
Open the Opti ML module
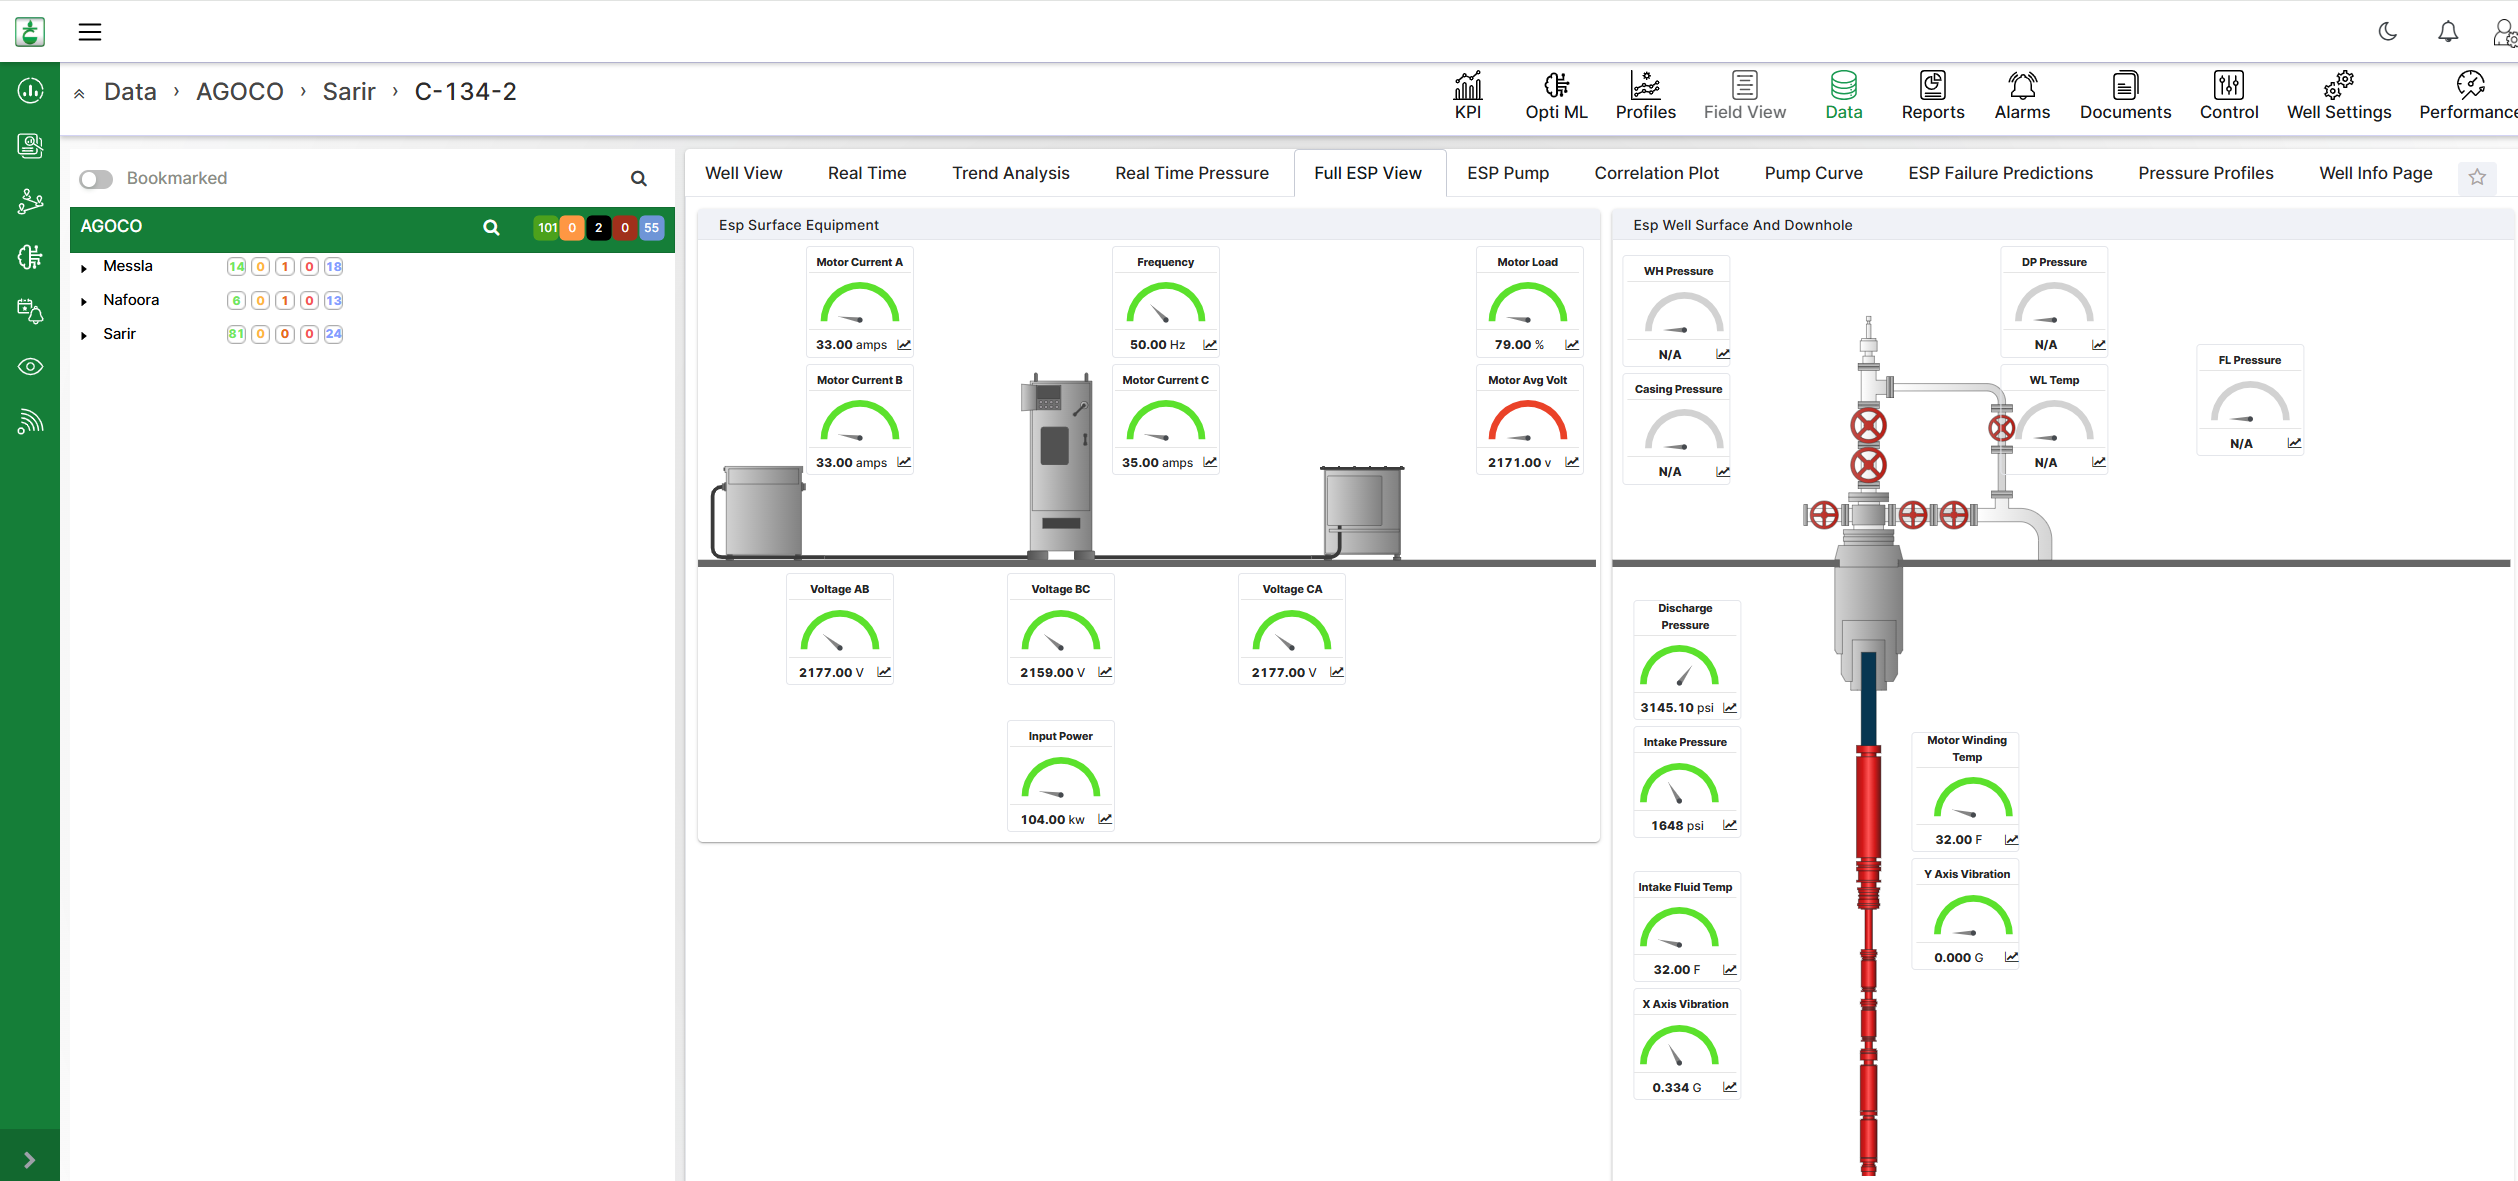(1555, 86)
